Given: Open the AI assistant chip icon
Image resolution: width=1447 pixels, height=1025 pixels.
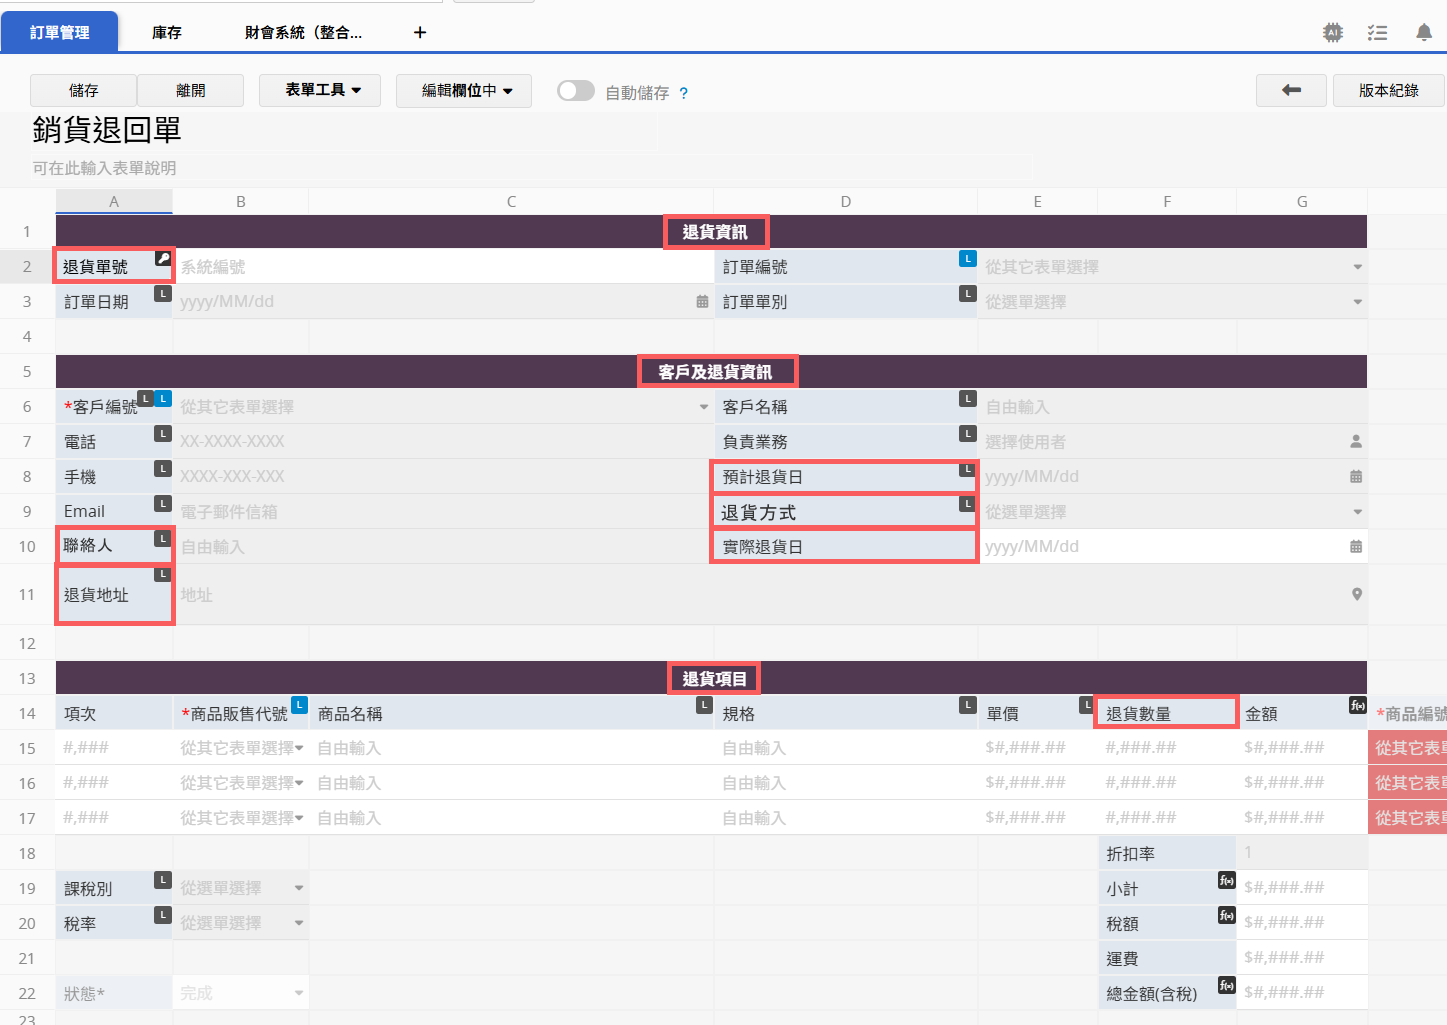Looking at the screenshot, I should coord(1332,33).
